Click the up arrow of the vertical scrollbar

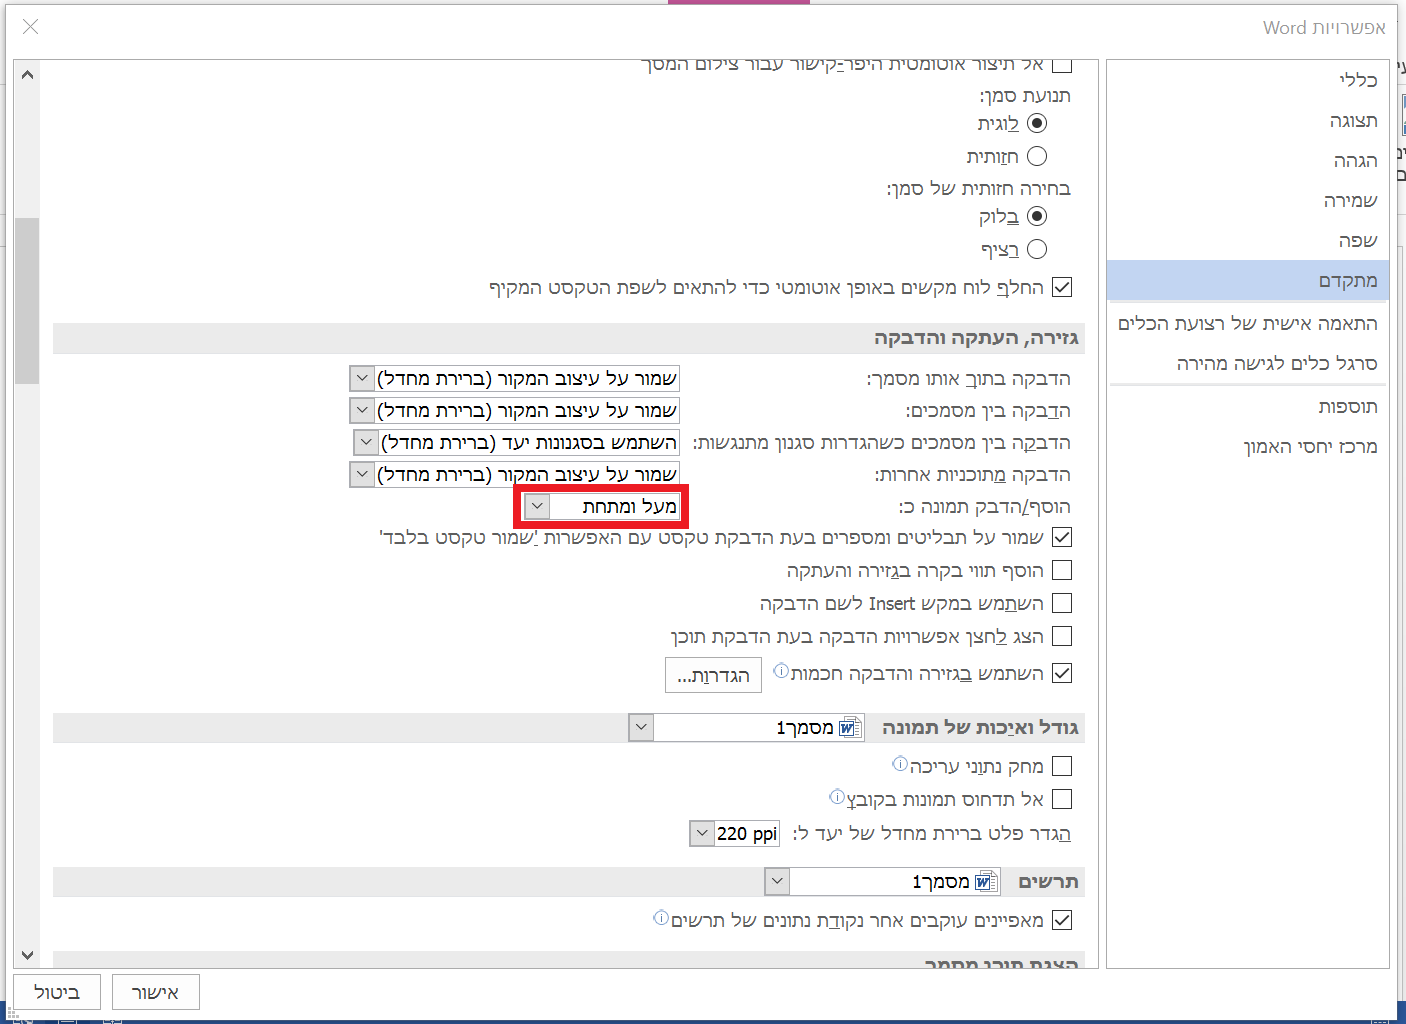click(28, 73)
